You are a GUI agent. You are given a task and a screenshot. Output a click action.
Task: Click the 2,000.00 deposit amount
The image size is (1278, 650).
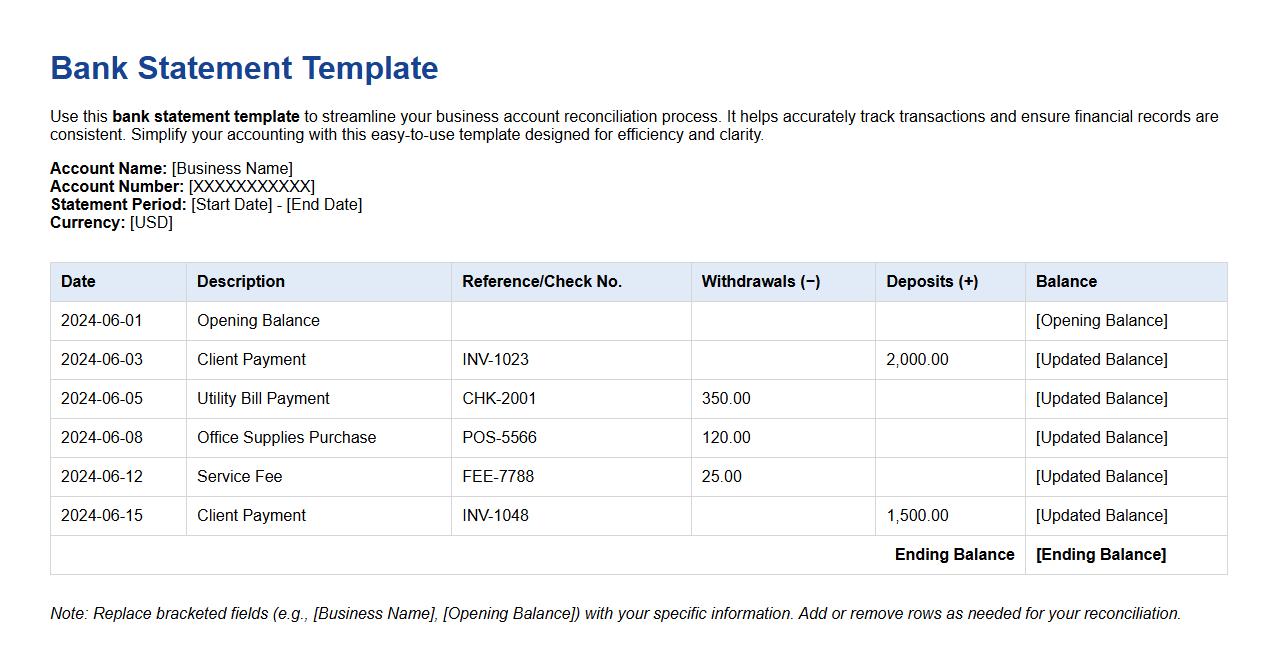(917, 359)
